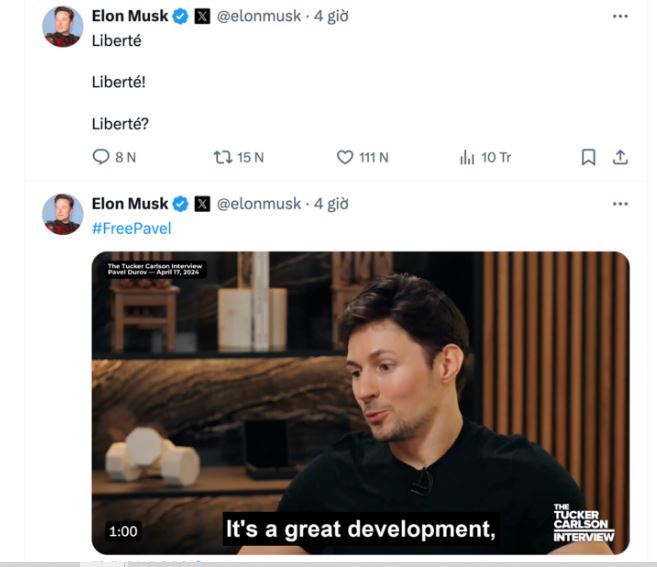Click Elon Musk name on second tweet
657x567 pixels.
130,204
